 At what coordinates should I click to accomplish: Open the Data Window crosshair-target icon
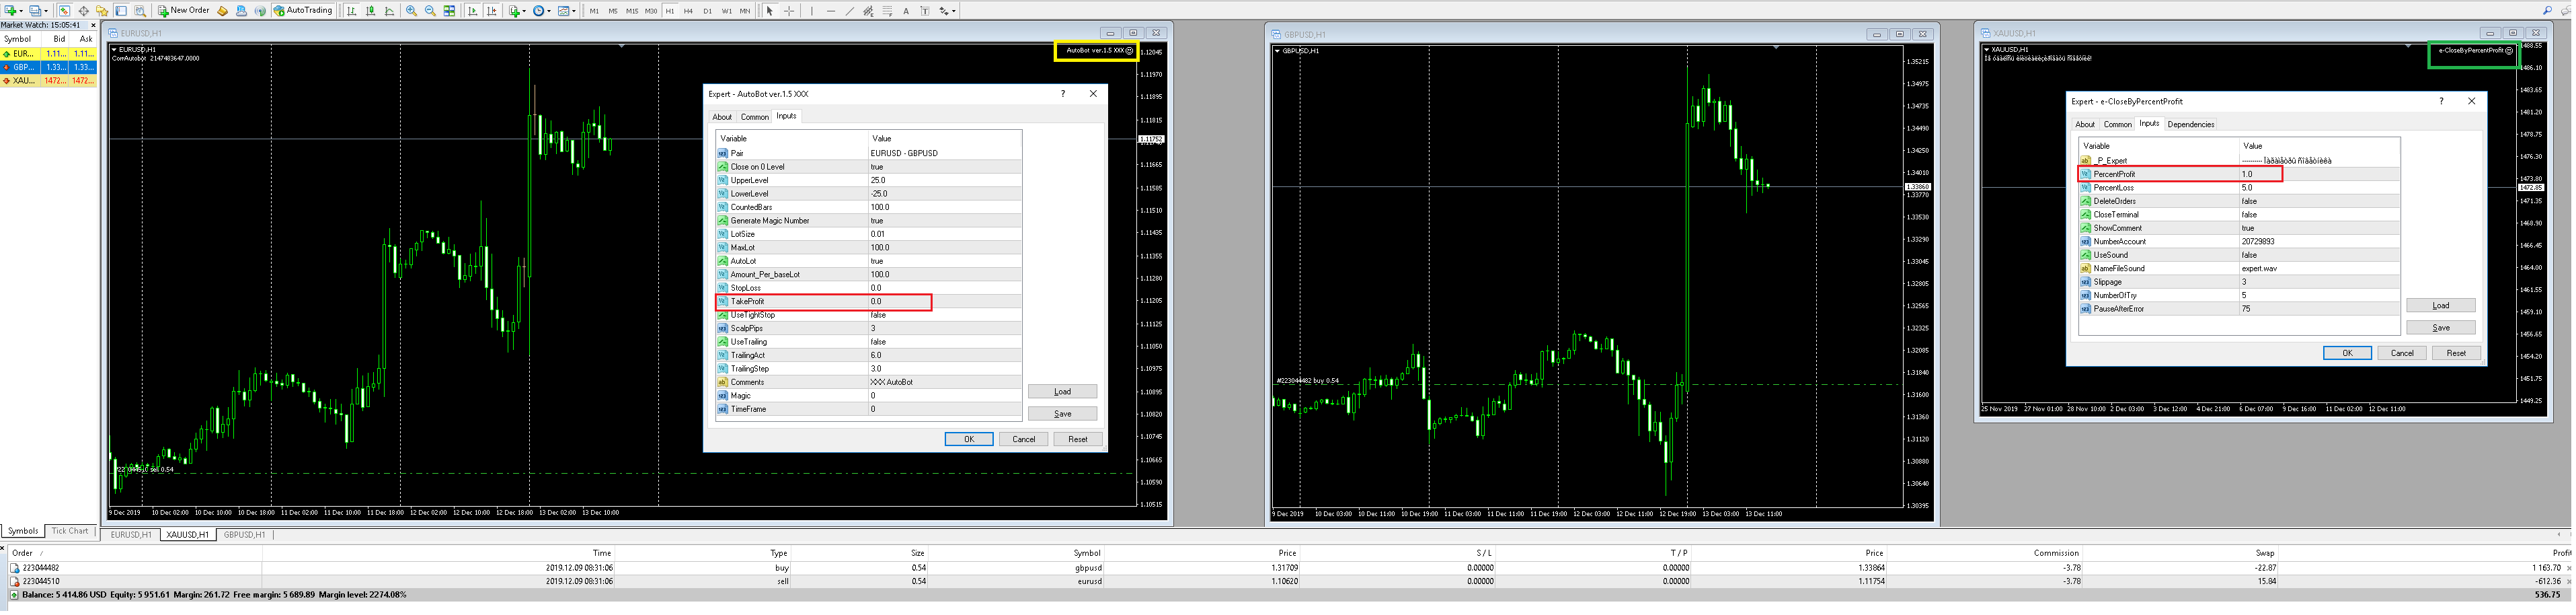(84, 11)
